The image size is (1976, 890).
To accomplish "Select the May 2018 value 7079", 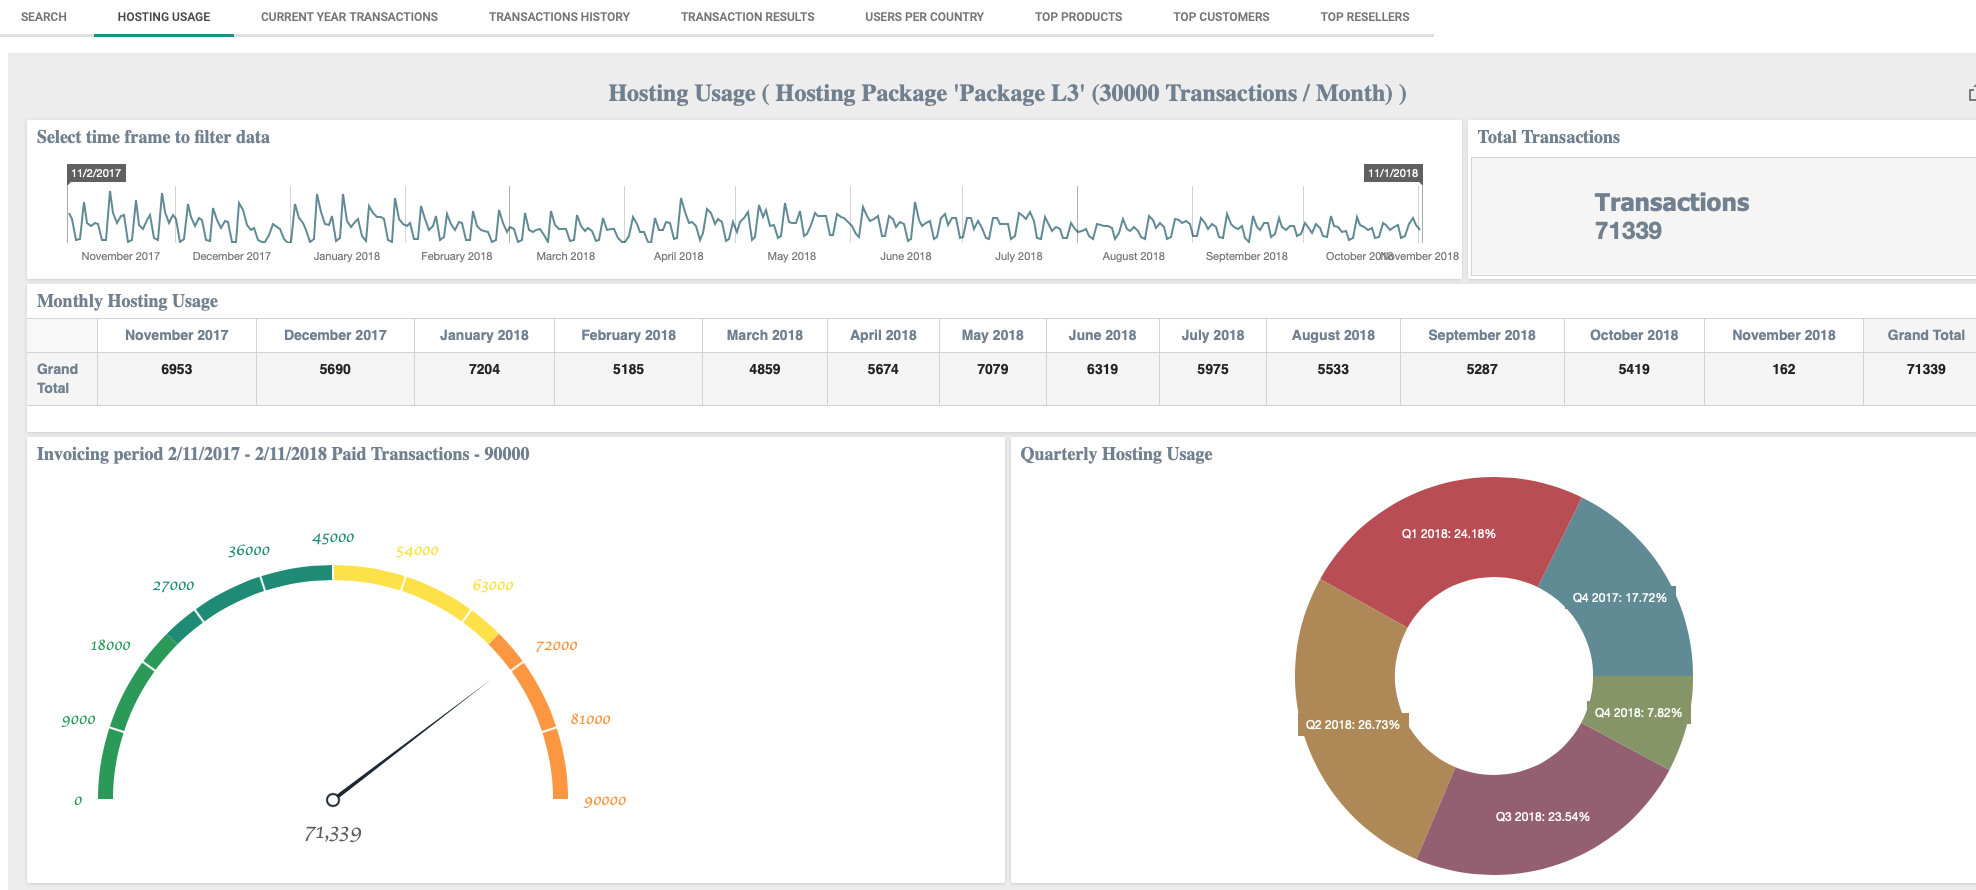I will tap(992, 369).
